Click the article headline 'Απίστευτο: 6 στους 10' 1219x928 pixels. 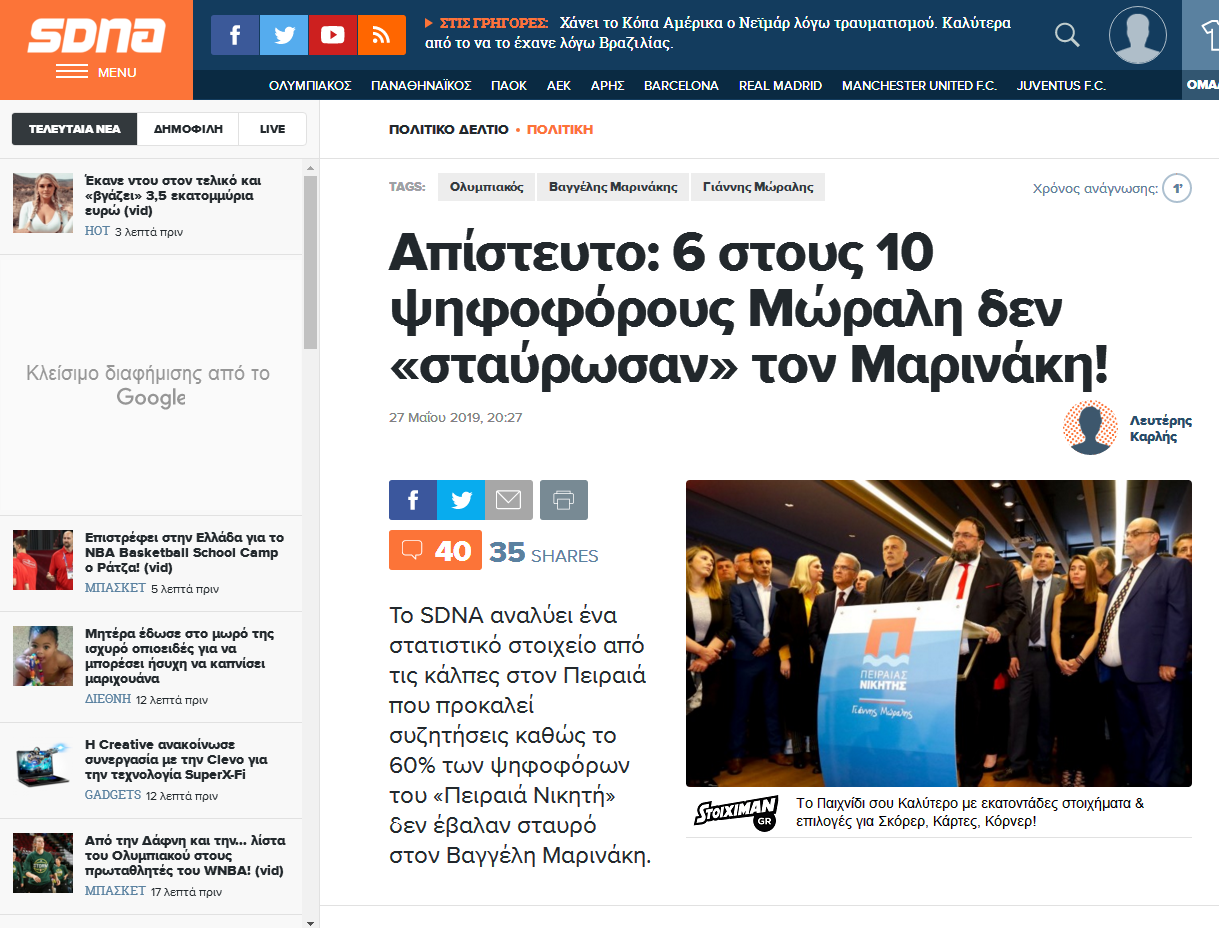(x=750, y=310)
